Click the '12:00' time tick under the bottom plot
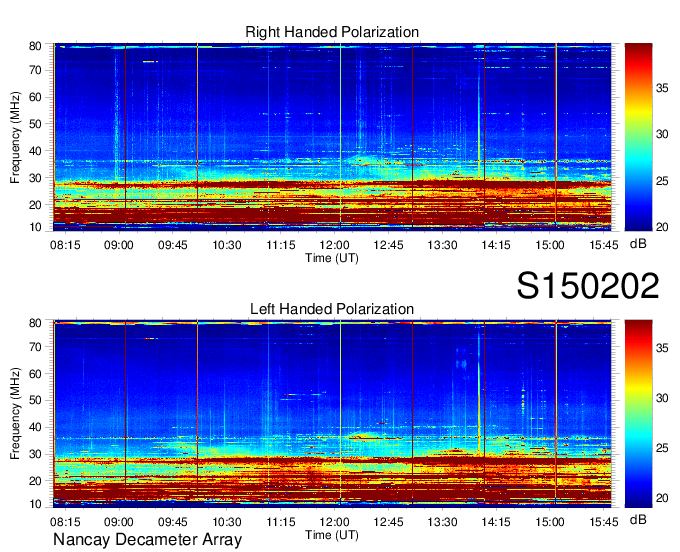This screenshot has height=552, width=680. coord(334,522)
